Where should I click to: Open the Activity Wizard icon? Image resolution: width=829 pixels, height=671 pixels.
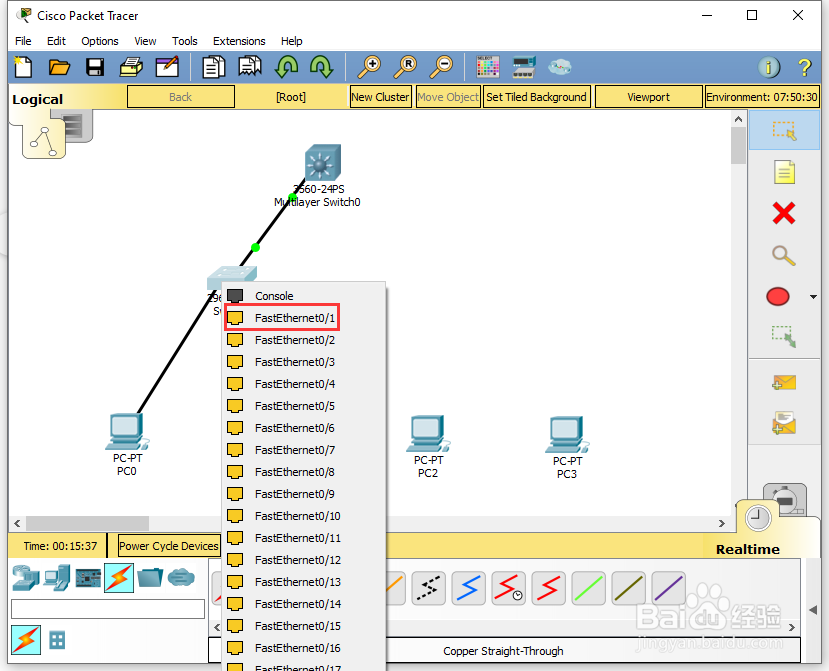pyautogui.click(x=167, y=68)
